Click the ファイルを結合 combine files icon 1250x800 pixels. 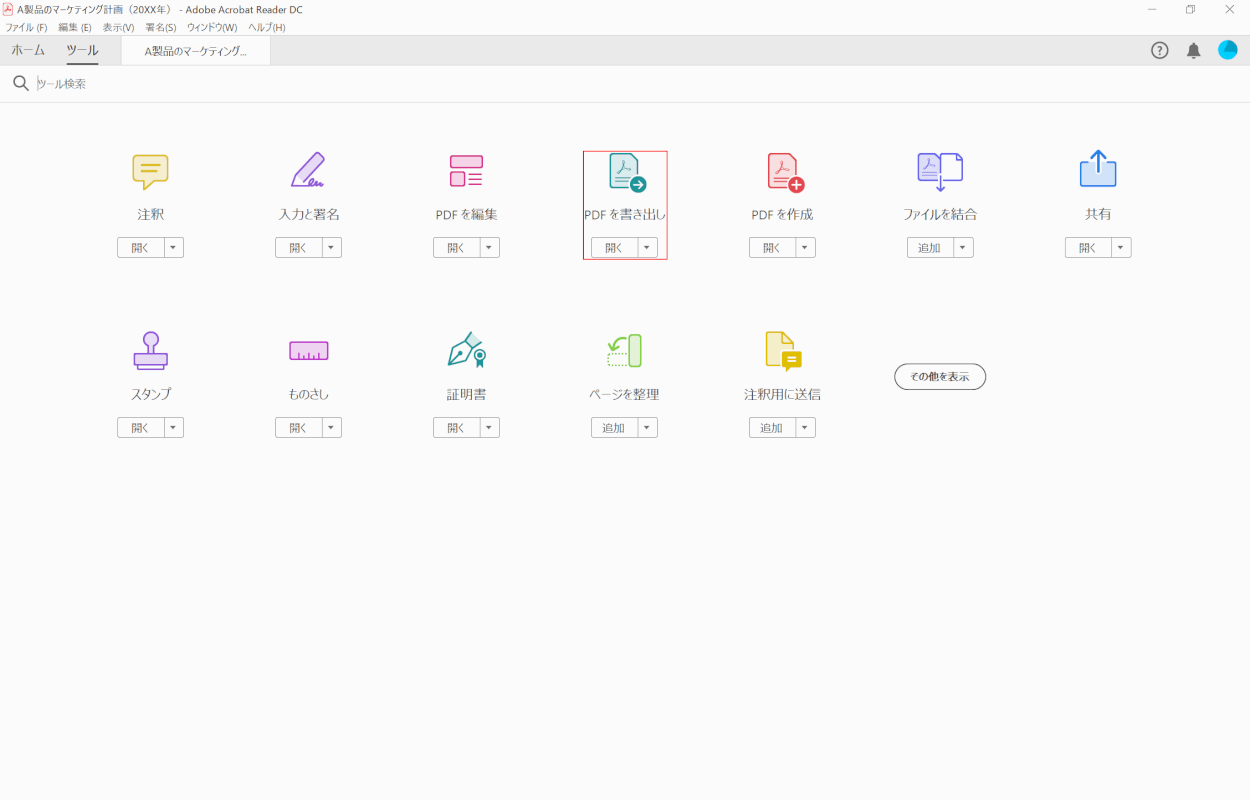point(940,172)
